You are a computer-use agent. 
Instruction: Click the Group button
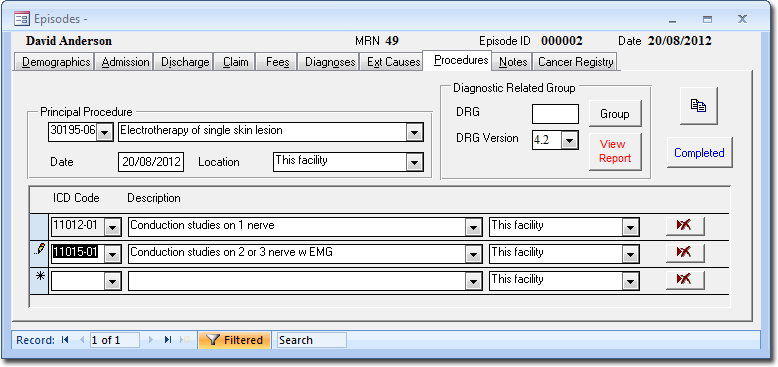coord(615,114)
